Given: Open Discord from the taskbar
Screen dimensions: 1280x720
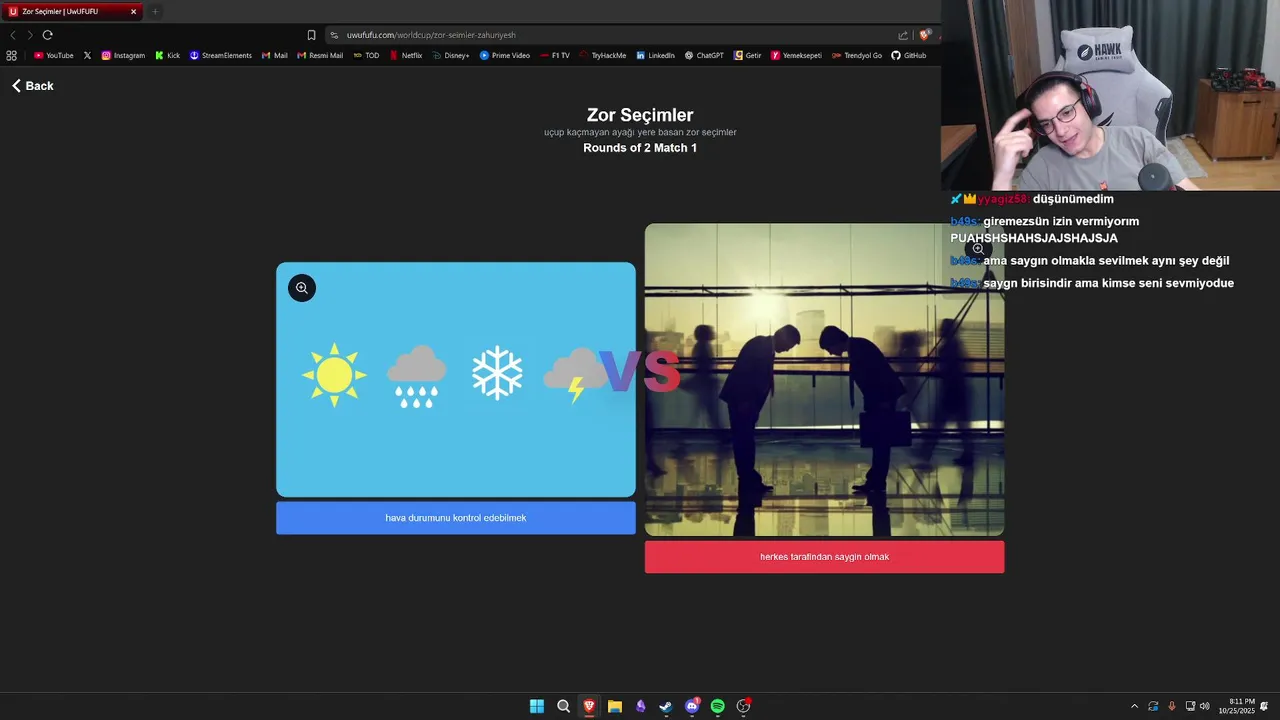Looking at the screenshot, I should (692, 706).
